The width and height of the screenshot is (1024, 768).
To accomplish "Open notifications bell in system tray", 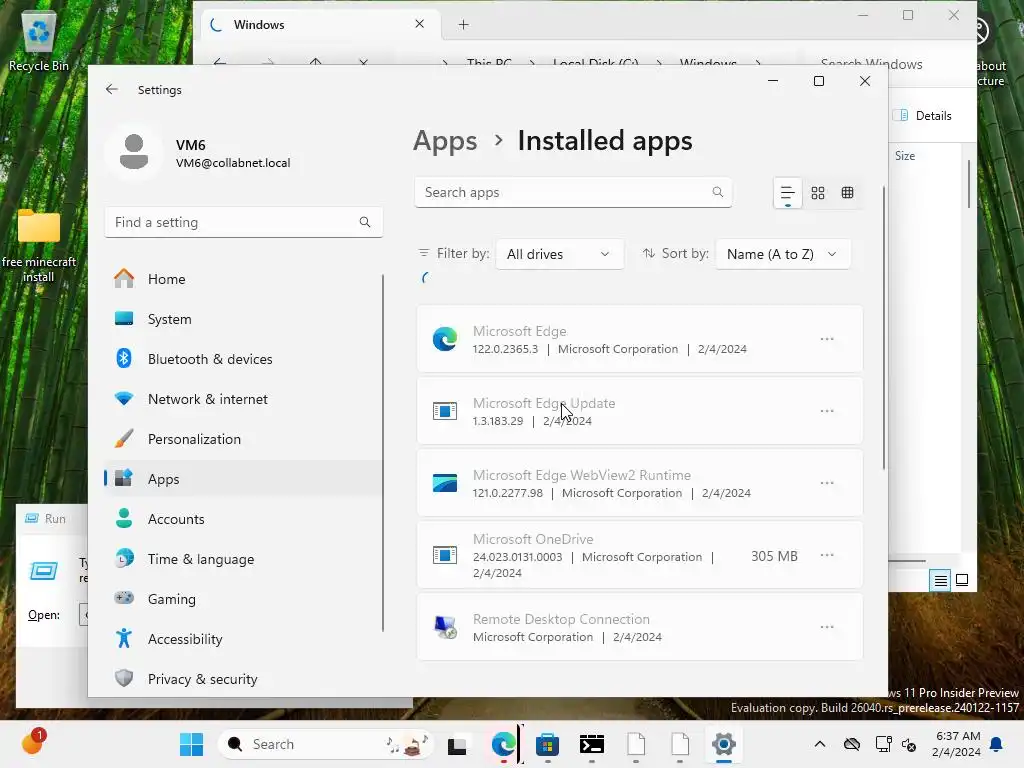I will coord(997,744).
